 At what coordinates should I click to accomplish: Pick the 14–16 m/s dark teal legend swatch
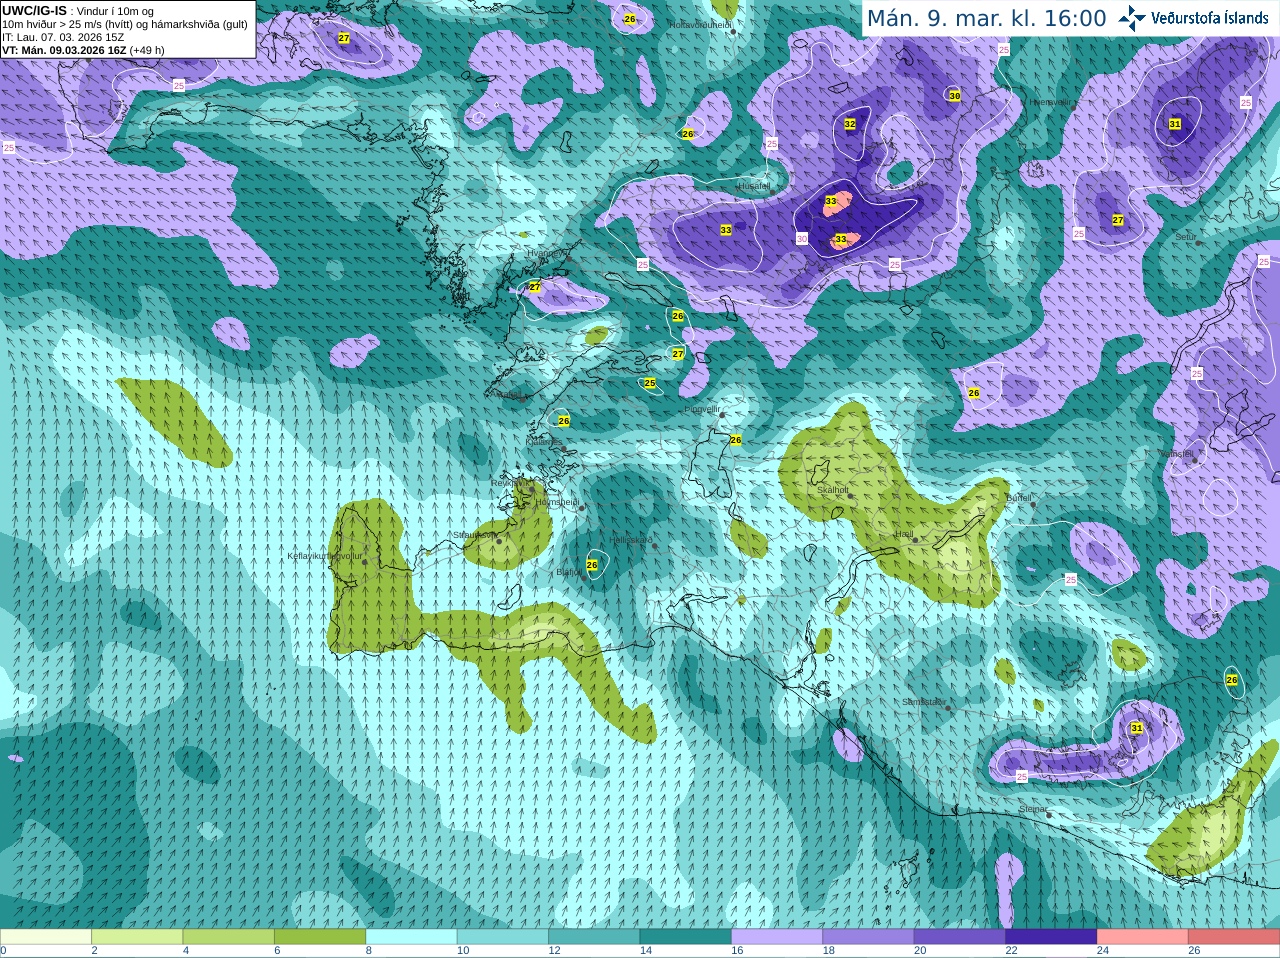[x=685, y=937]
